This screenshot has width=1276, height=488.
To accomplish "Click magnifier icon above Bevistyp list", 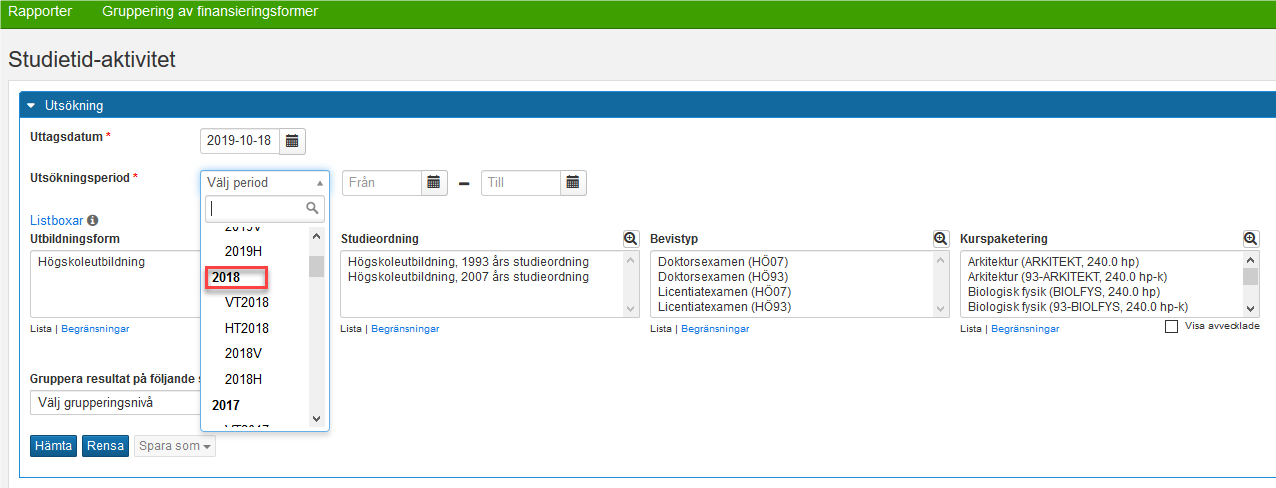I will (941, 239).
